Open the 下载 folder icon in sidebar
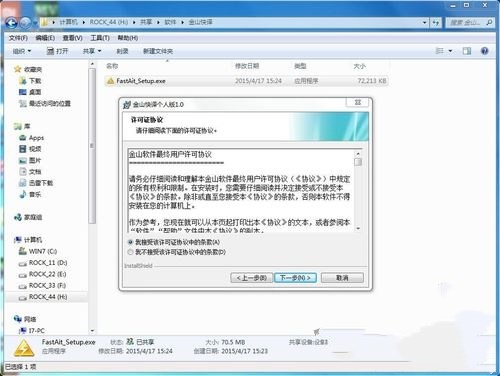500x376 pixels. [23, 80]
